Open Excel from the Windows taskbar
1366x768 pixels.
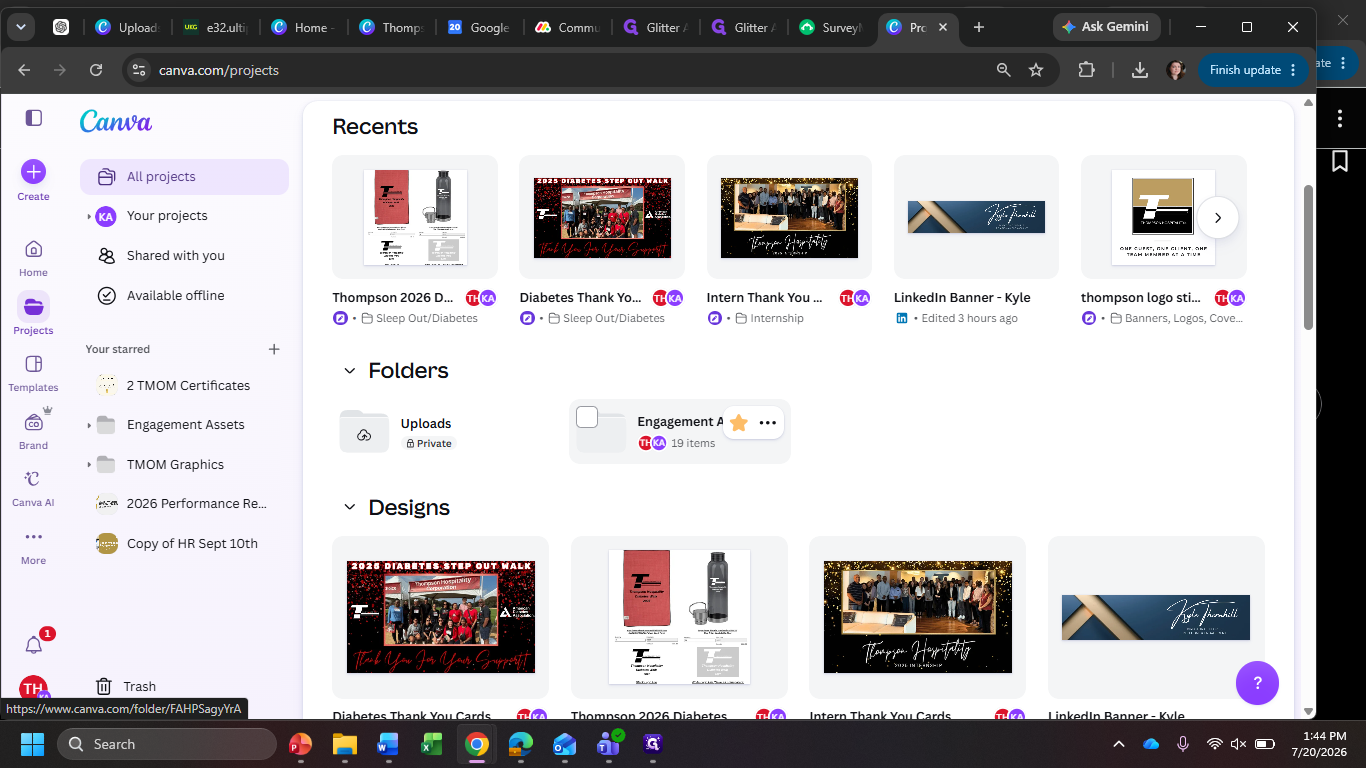click(x=431, y=744)
